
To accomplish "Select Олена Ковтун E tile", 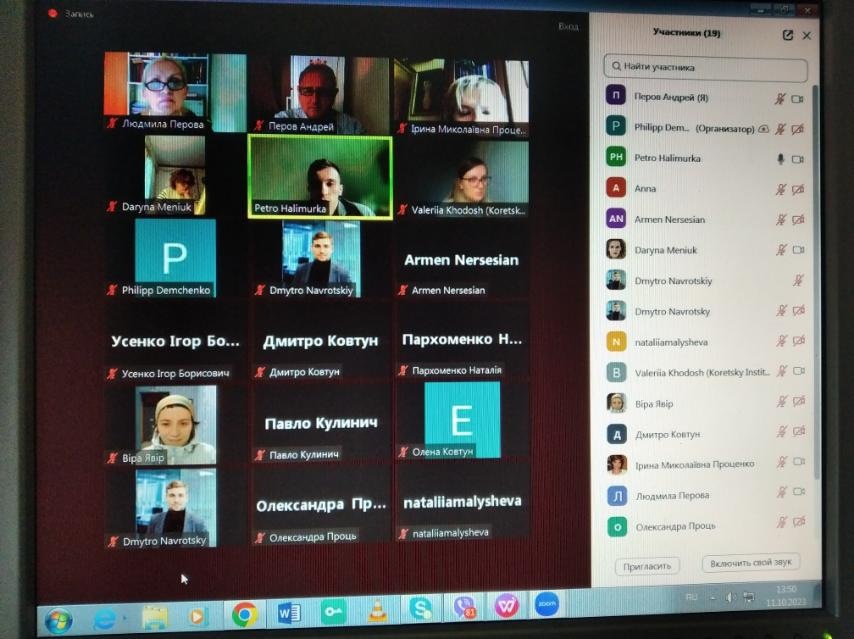I will pyautogui.click(x=462, y=420).
